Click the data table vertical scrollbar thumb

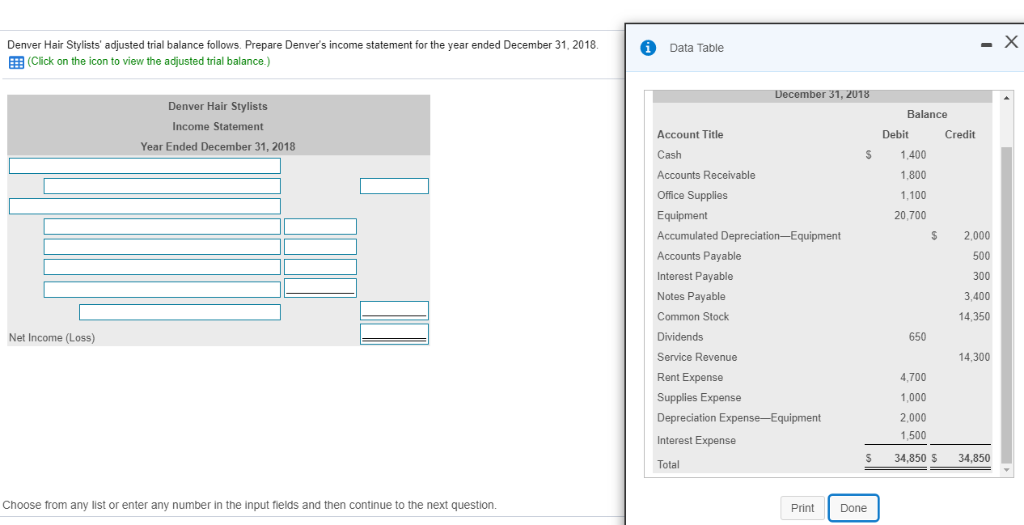pos(1006,304)
